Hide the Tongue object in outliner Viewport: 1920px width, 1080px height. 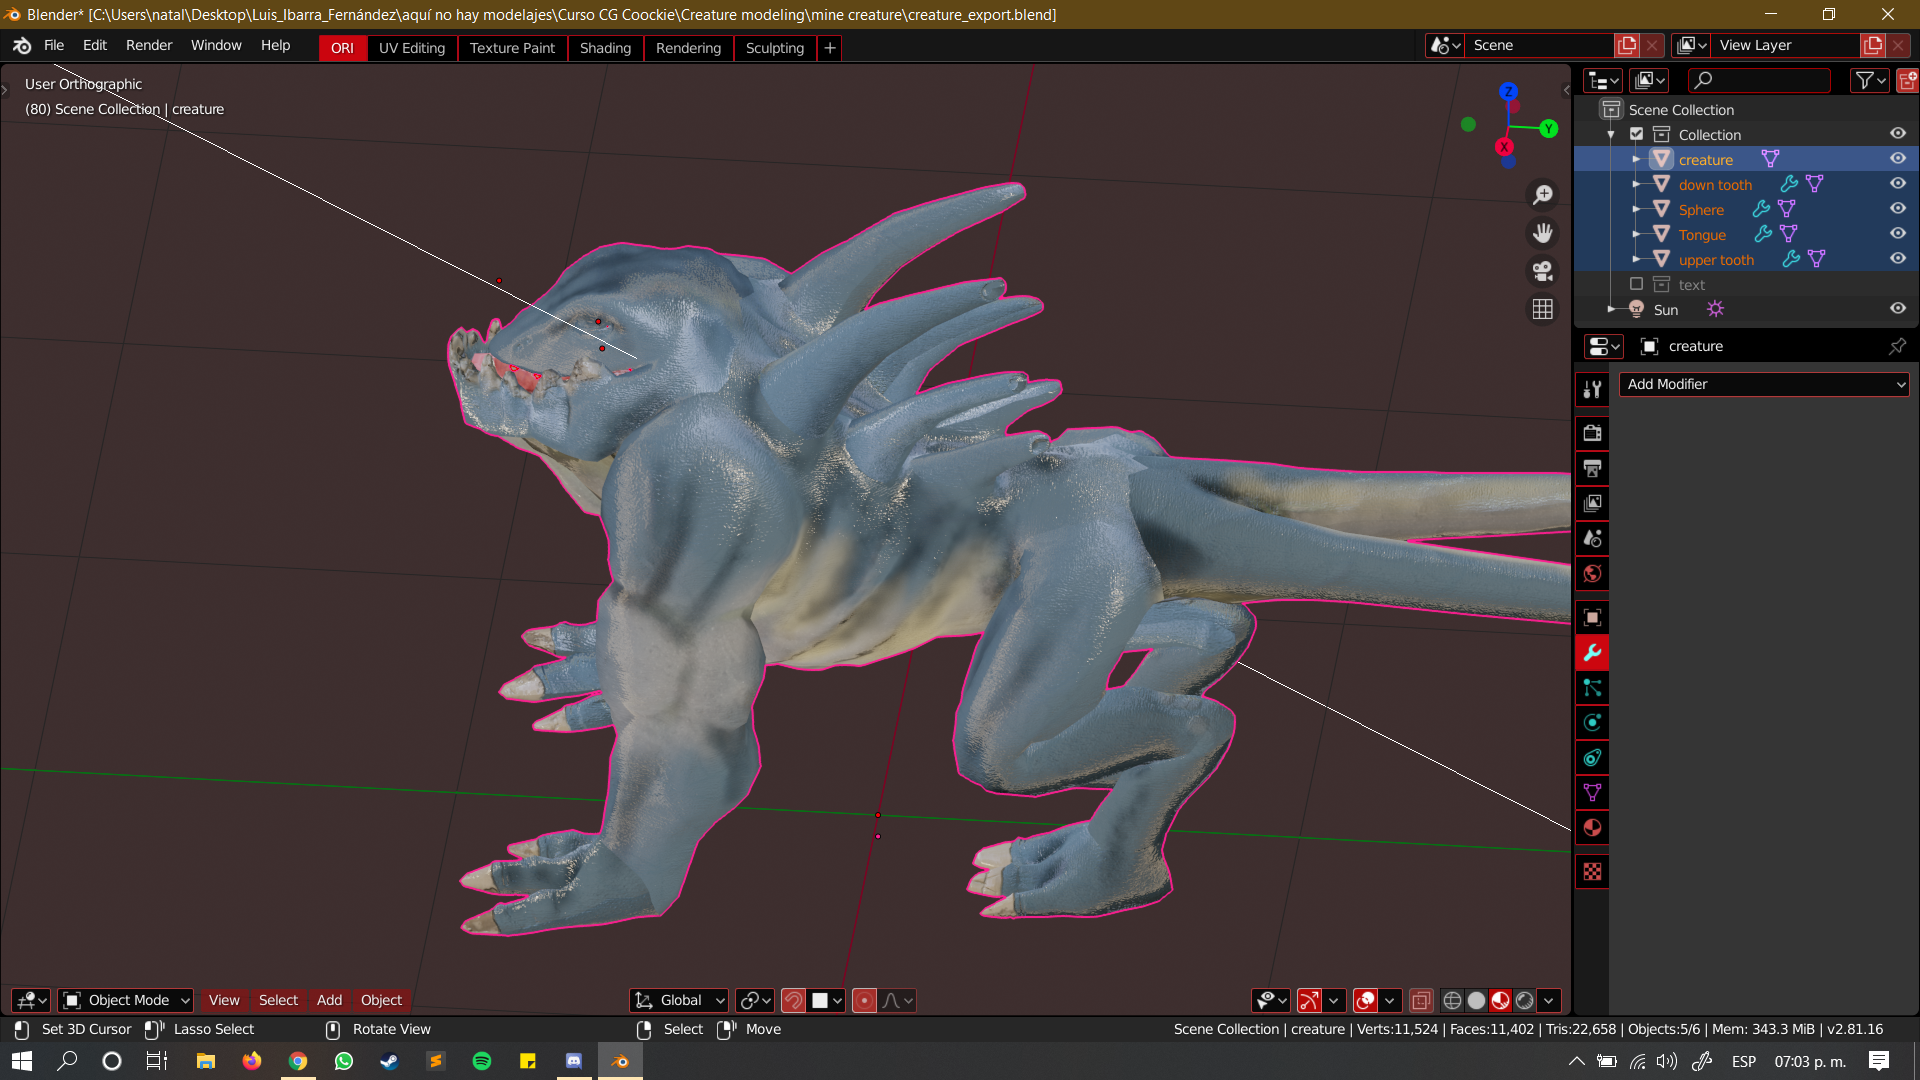pos(1897,234)
